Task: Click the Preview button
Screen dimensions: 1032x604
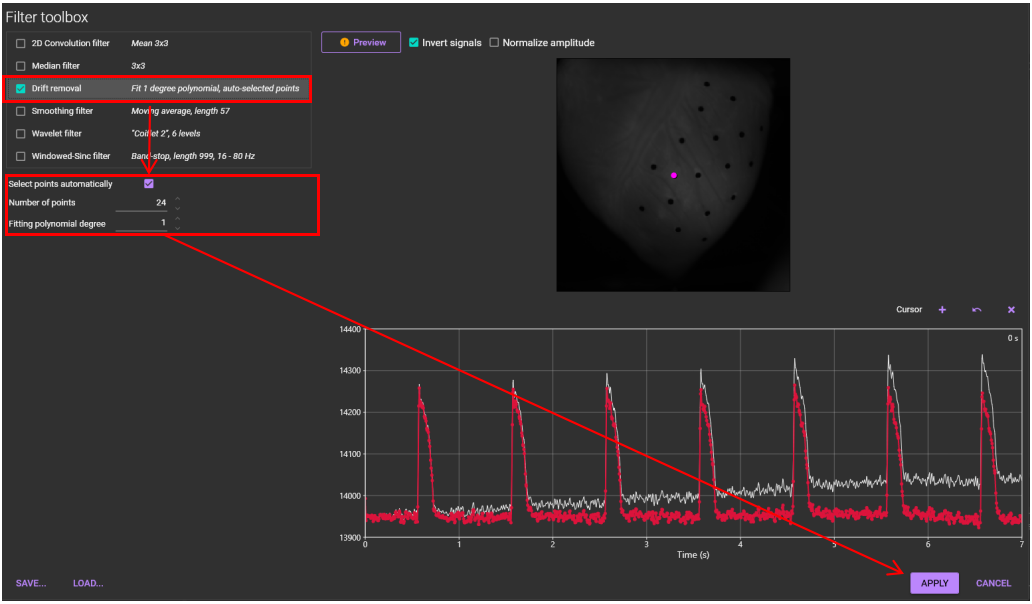Action: point(361,43)
